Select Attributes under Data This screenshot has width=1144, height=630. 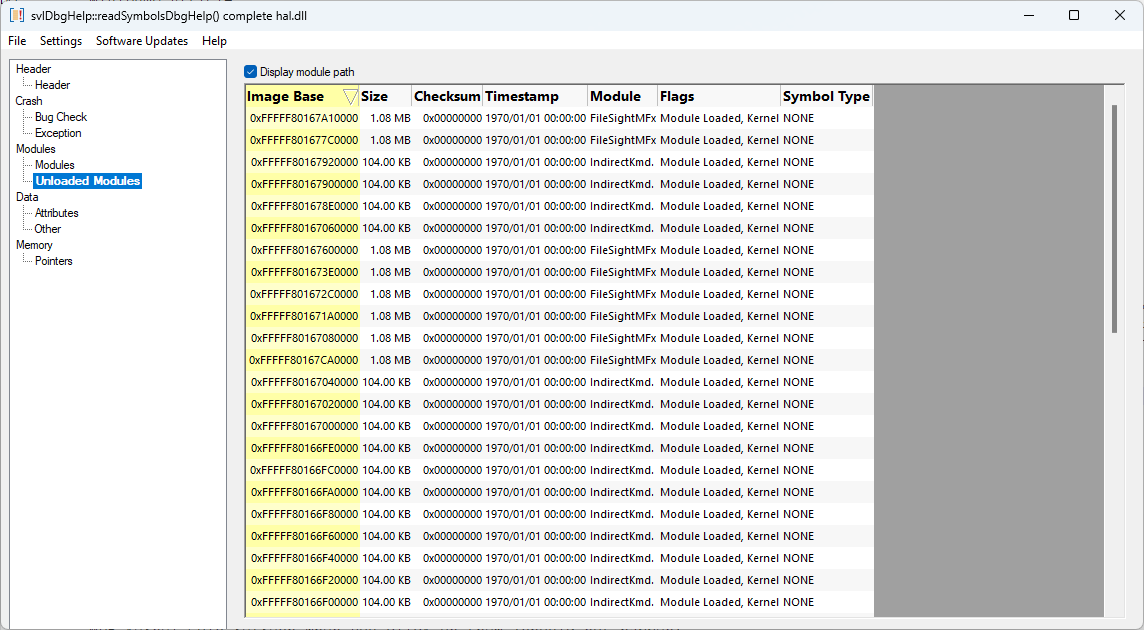pyautogui.click(x=55, y=212)
